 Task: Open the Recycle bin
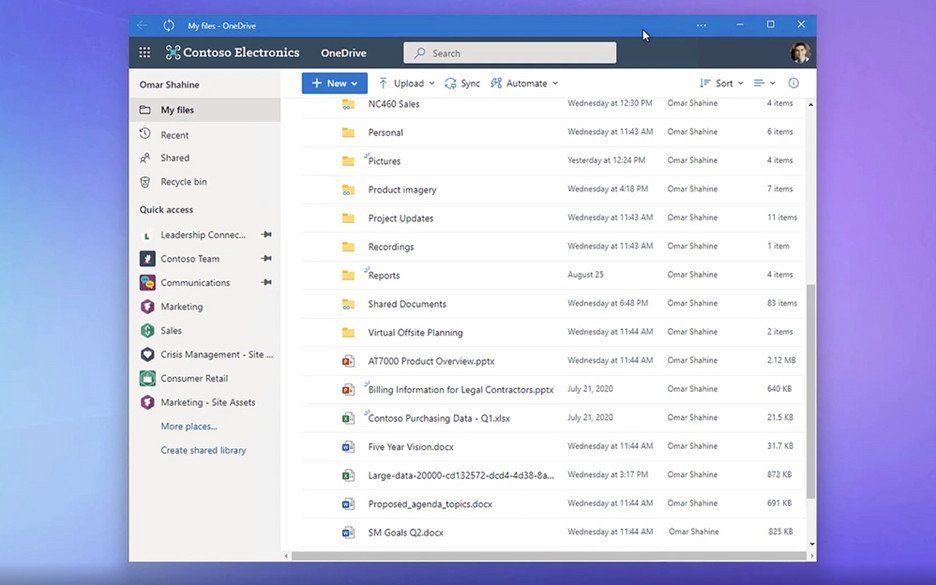click(181, 181)
